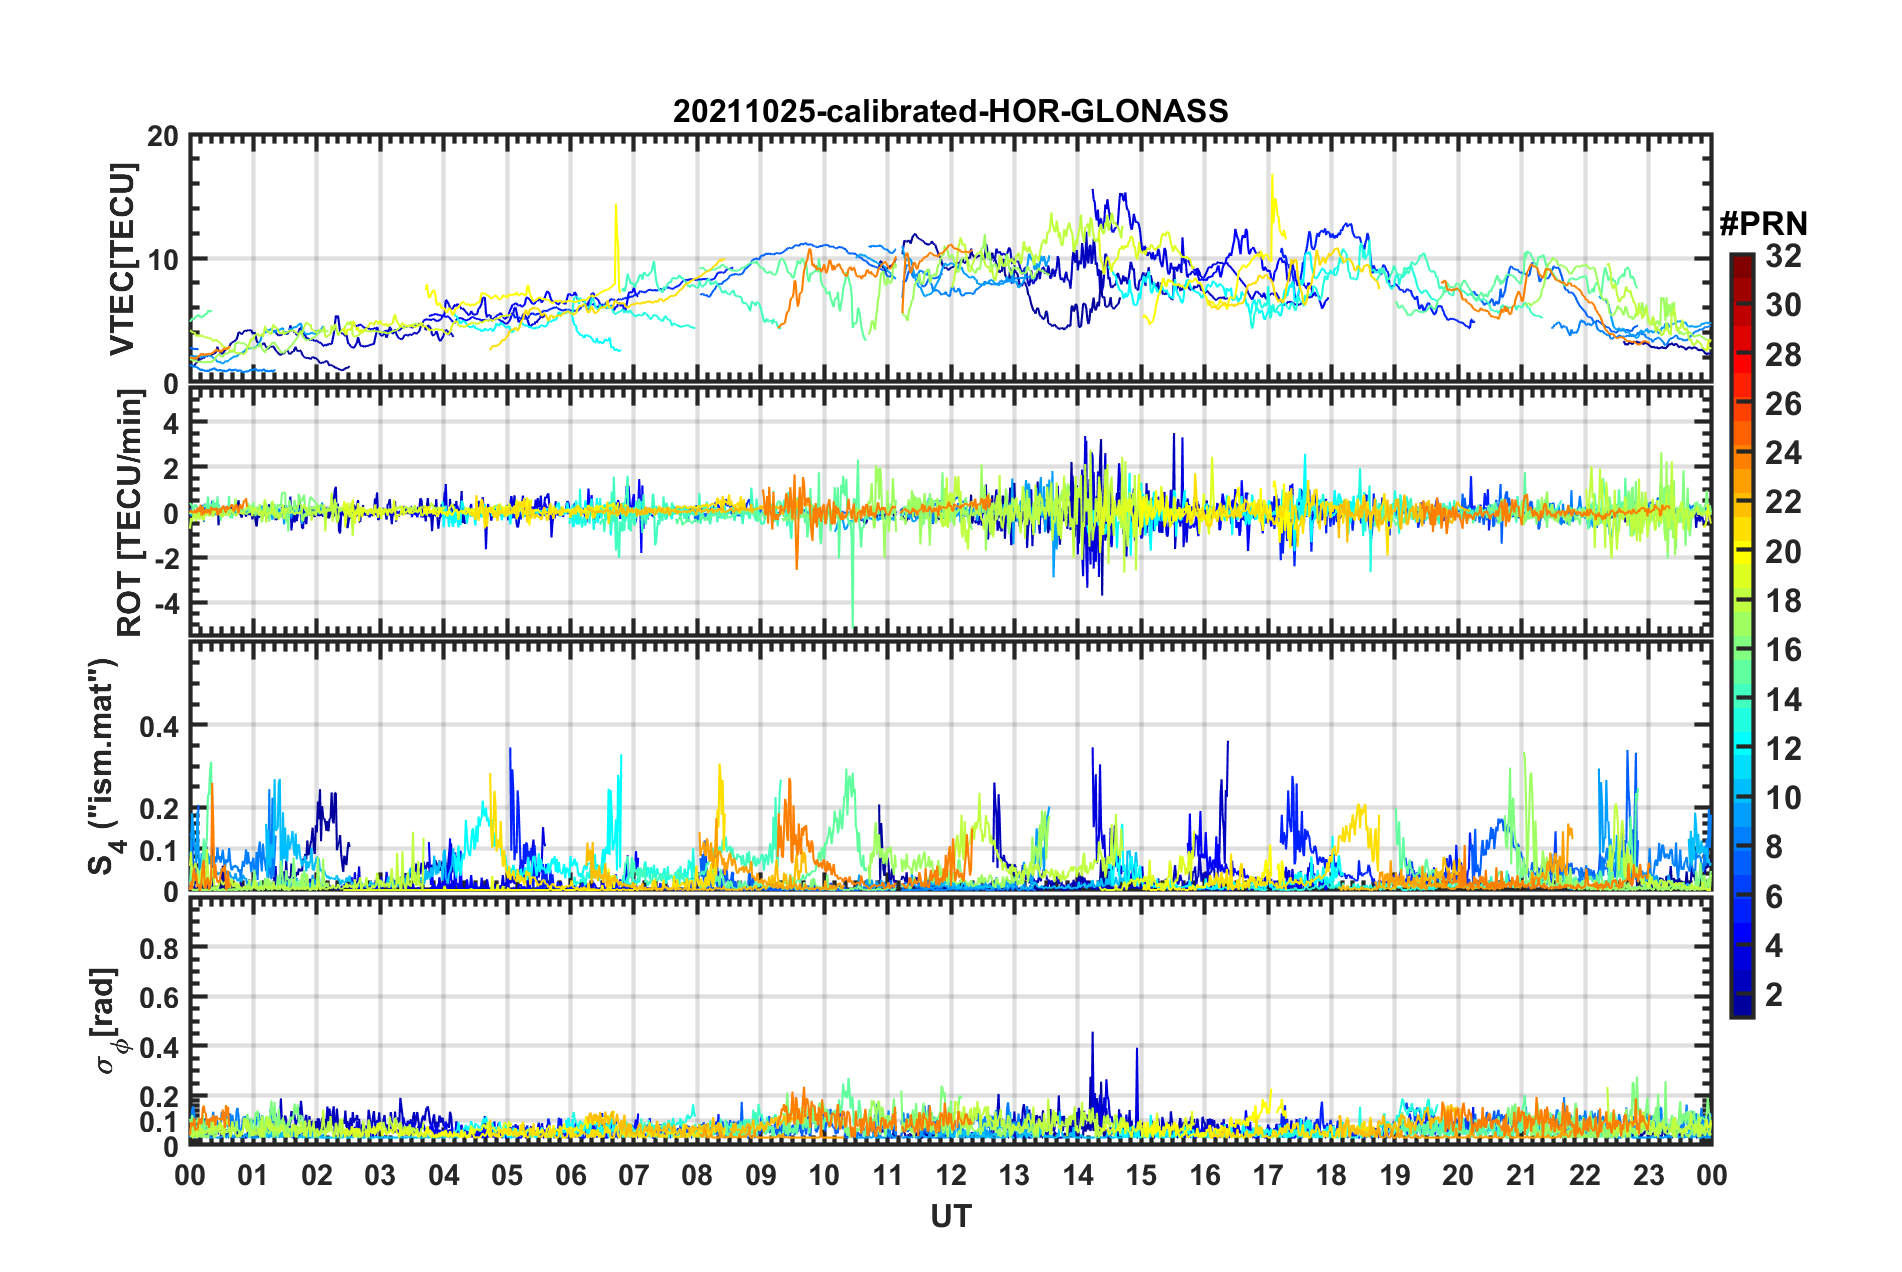The width and height of the screenshot is (1902, 1272).
Task: Select the "VTEC[TECU]" y-axis label
Action: tap(121, 259)
